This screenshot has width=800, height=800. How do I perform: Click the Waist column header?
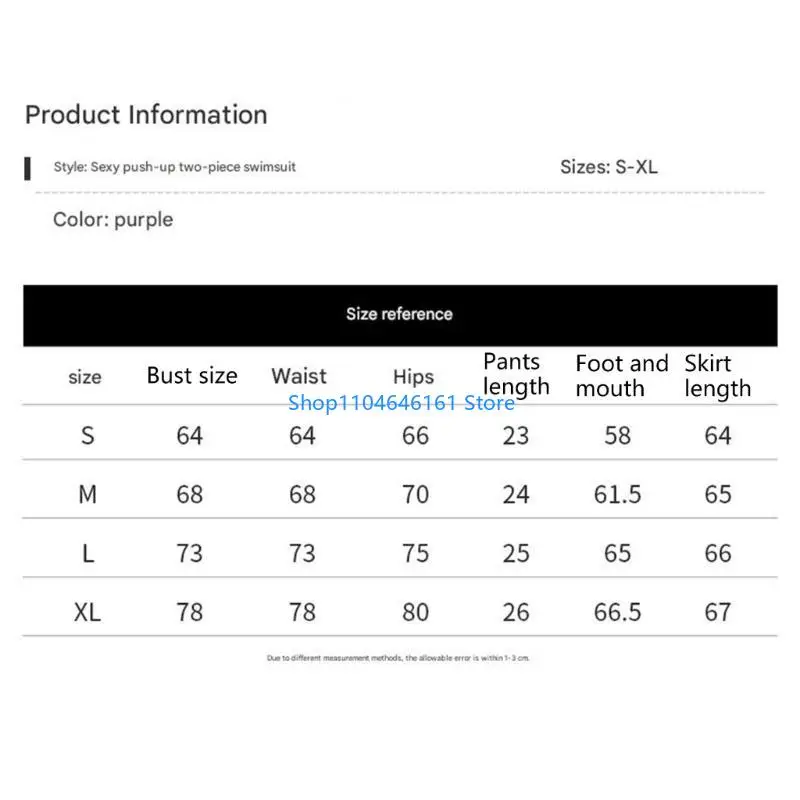click(299, 376)
